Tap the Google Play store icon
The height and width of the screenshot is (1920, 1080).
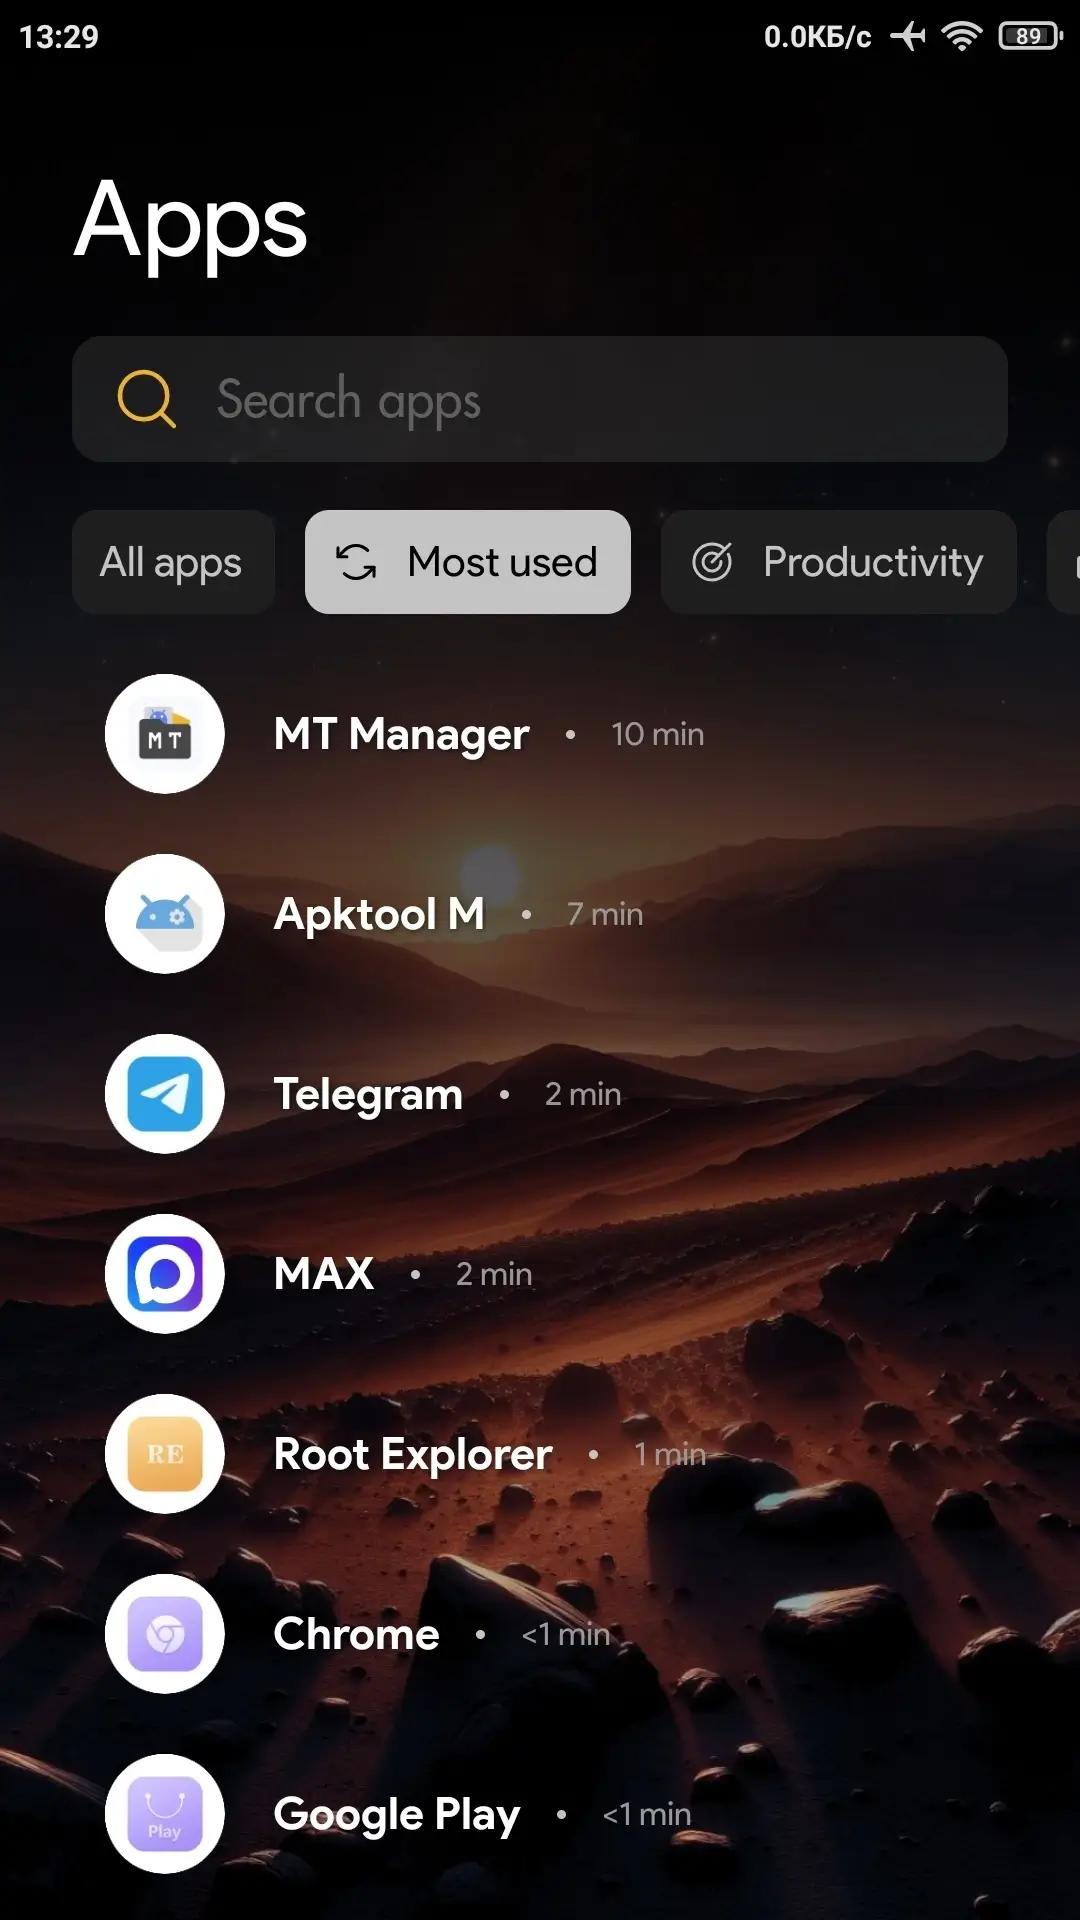(x=165, y=1814)
